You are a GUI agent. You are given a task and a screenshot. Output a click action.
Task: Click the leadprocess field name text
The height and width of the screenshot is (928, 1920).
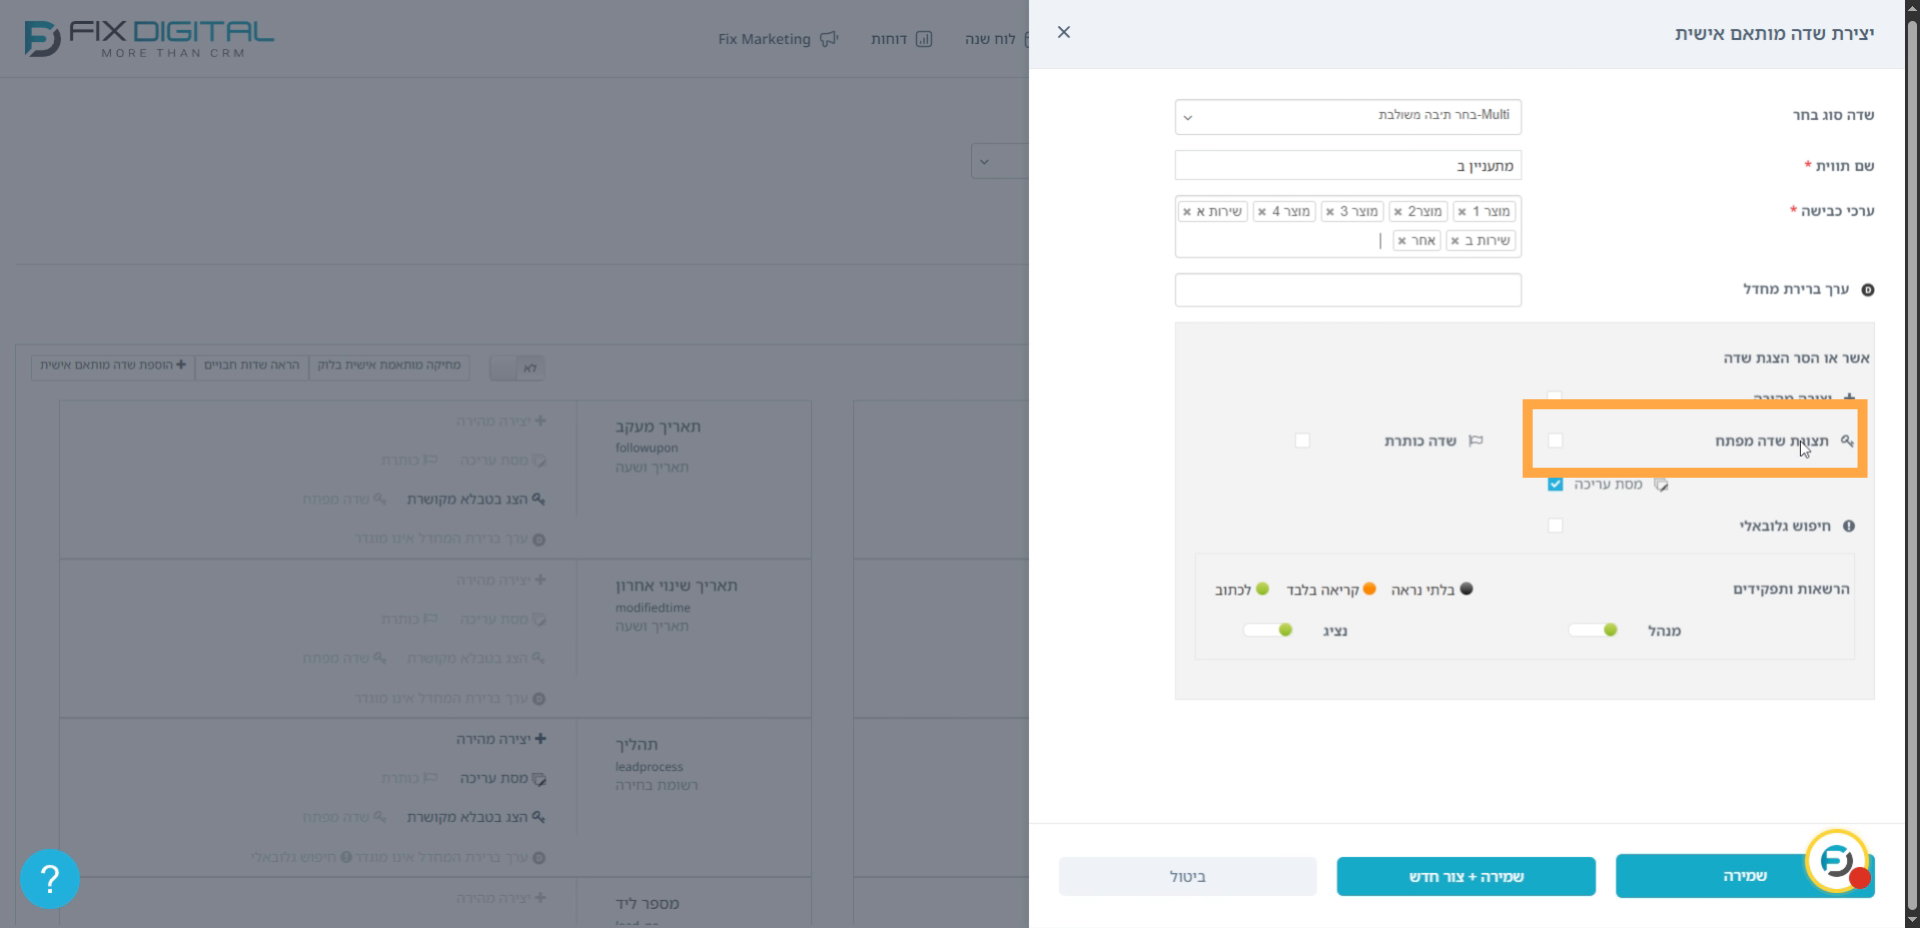point(649,767)
